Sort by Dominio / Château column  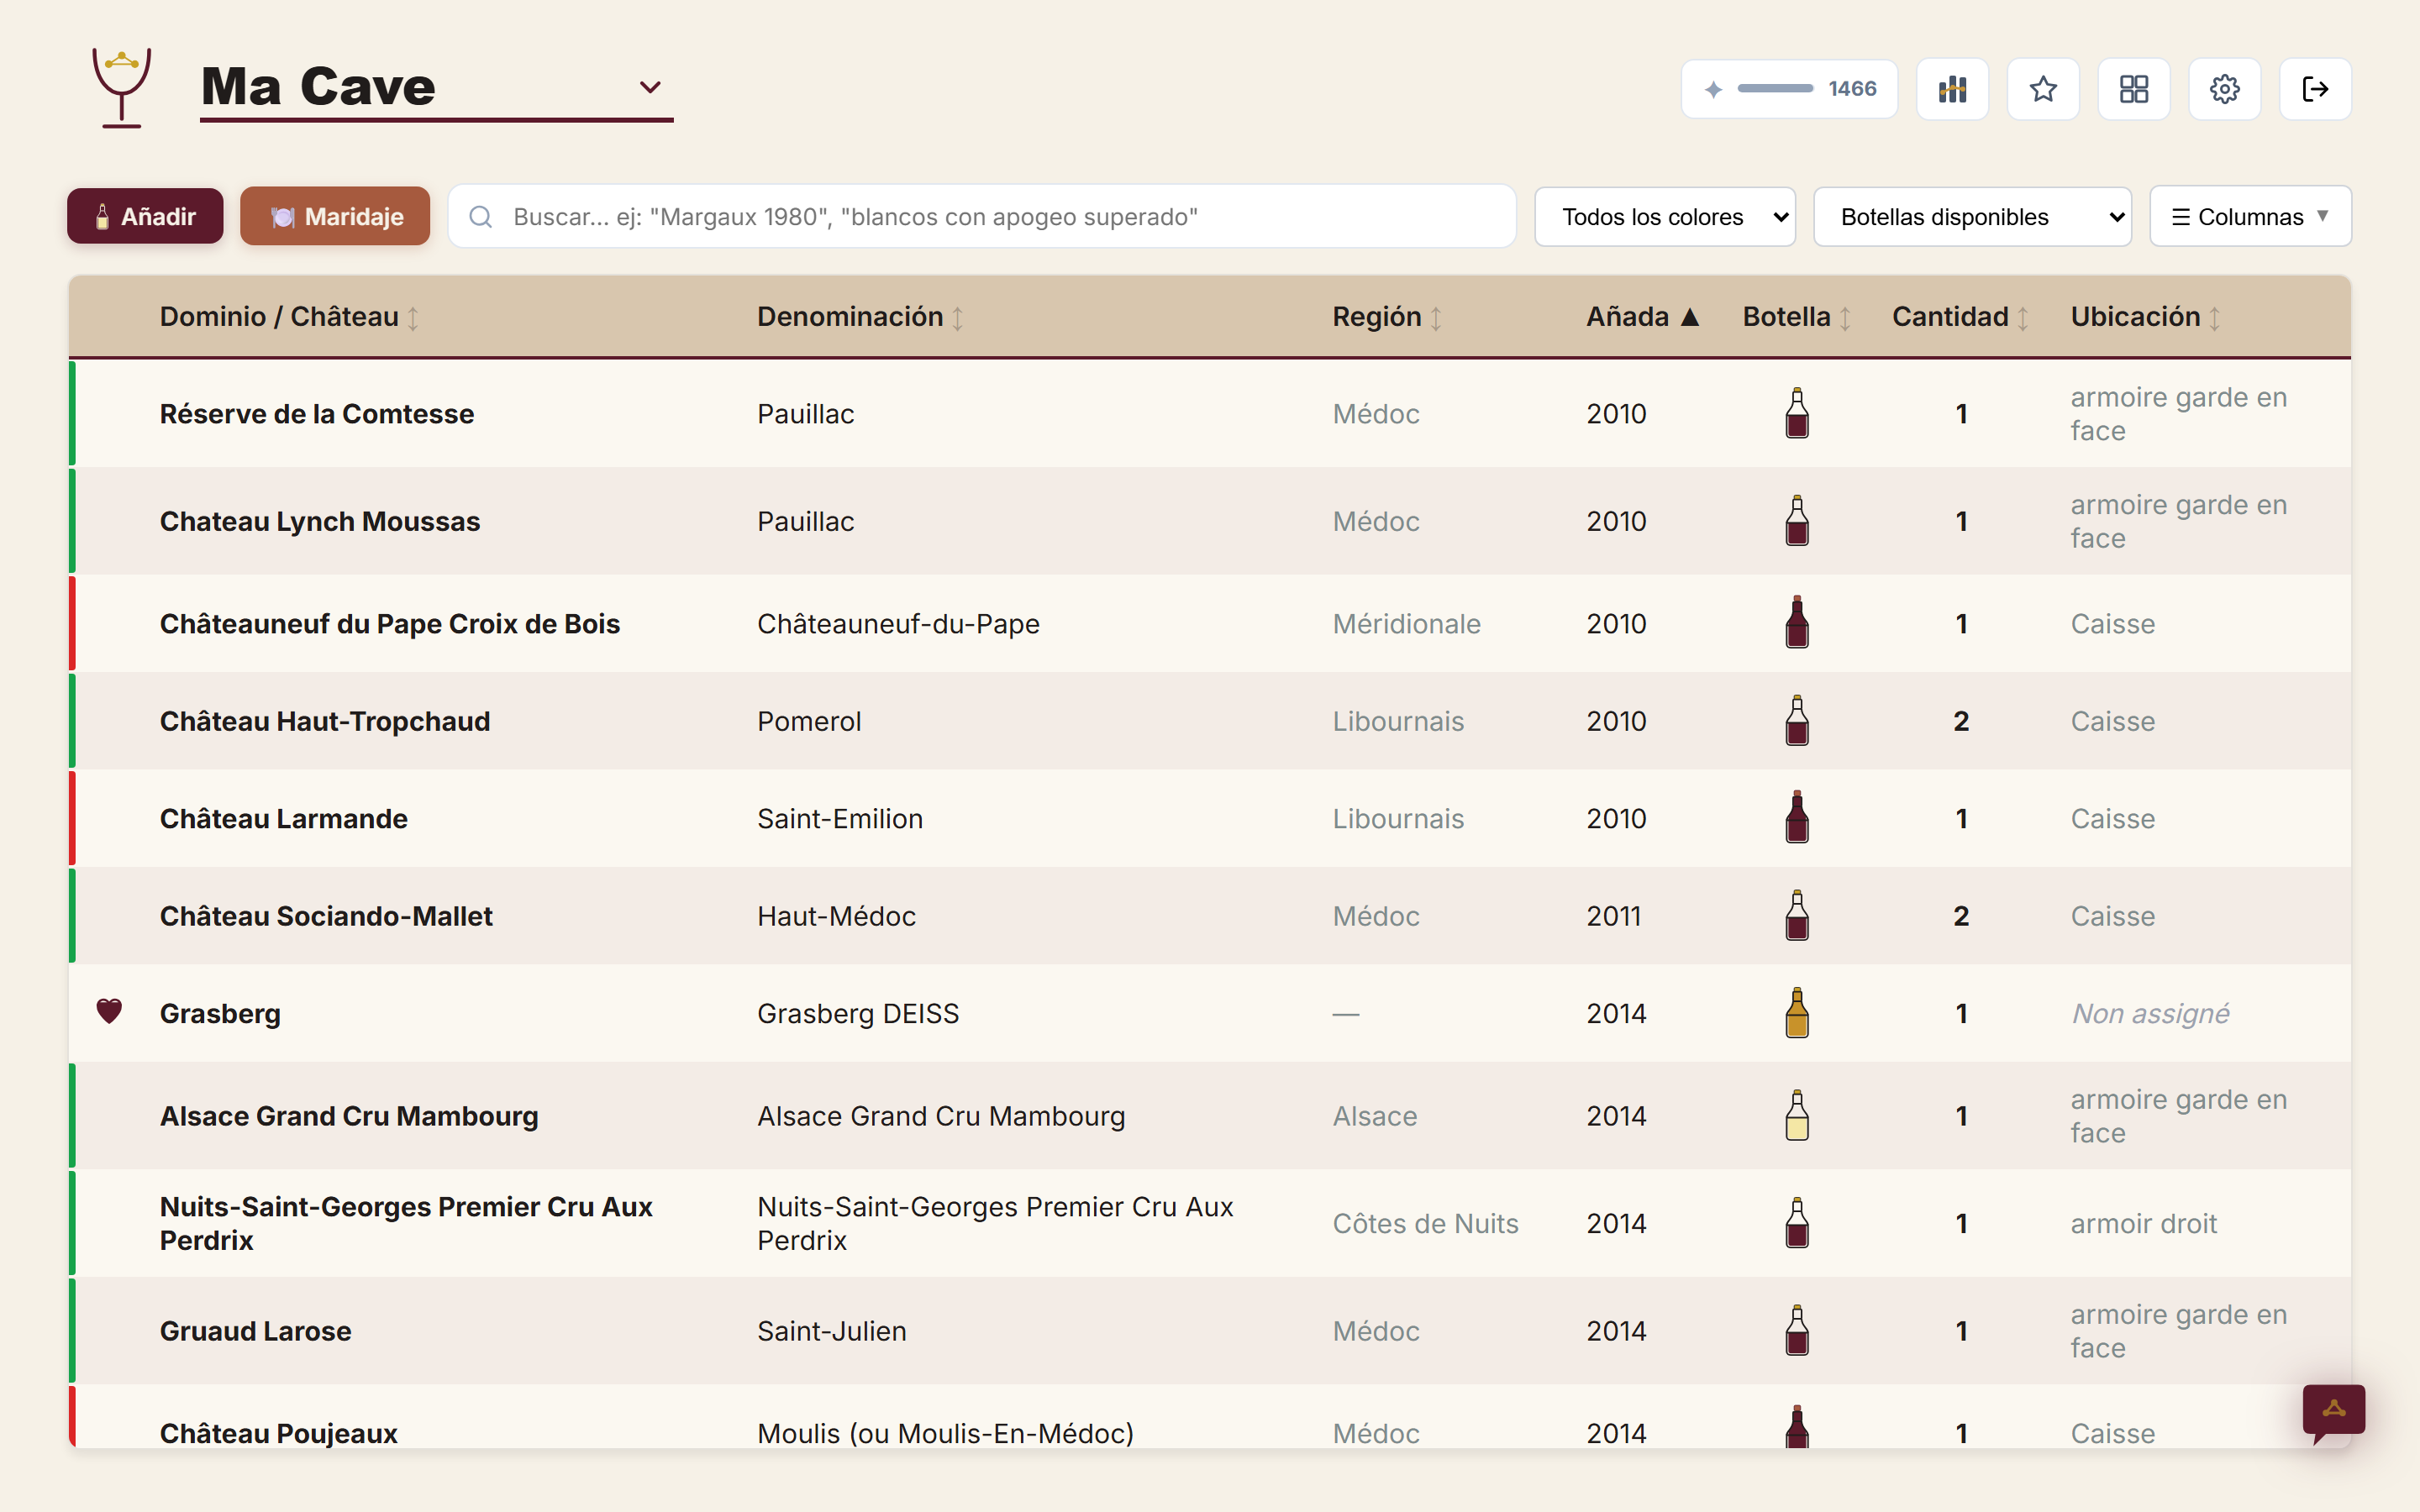click(x=289, y=317)
